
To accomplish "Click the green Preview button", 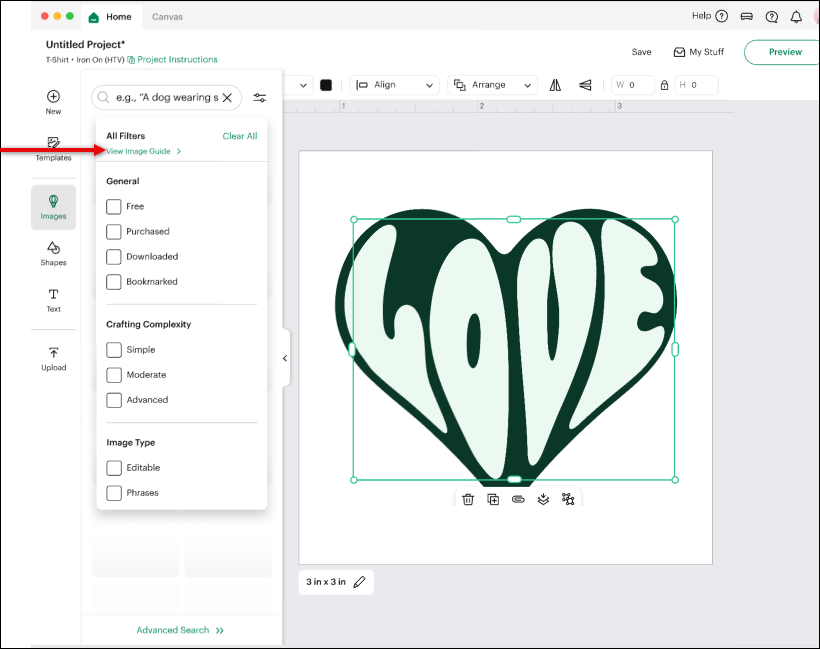I will (x=785, y=52).
